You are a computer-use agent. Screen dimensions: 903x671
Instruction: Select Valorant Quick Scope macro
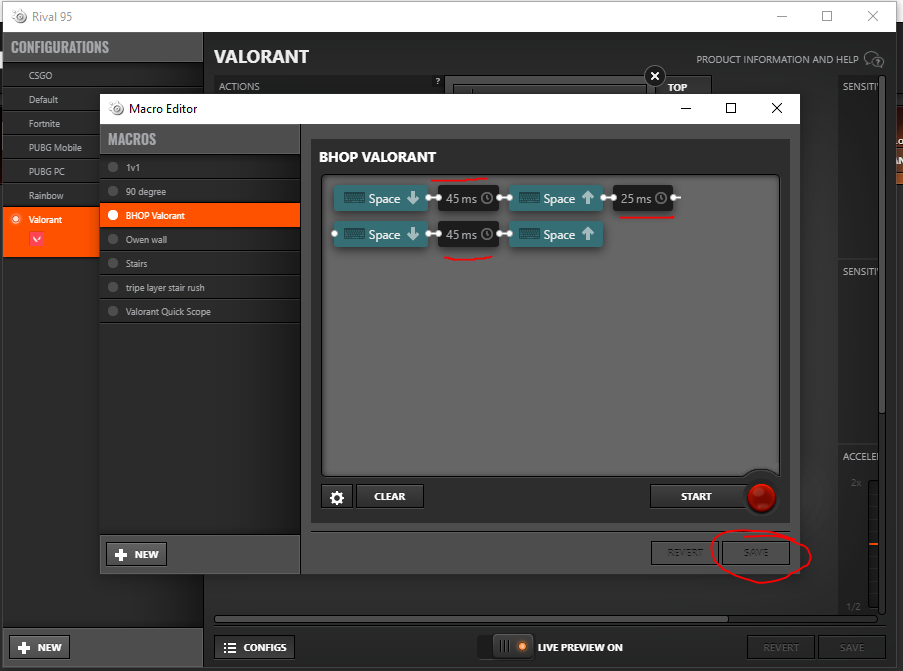200,312
